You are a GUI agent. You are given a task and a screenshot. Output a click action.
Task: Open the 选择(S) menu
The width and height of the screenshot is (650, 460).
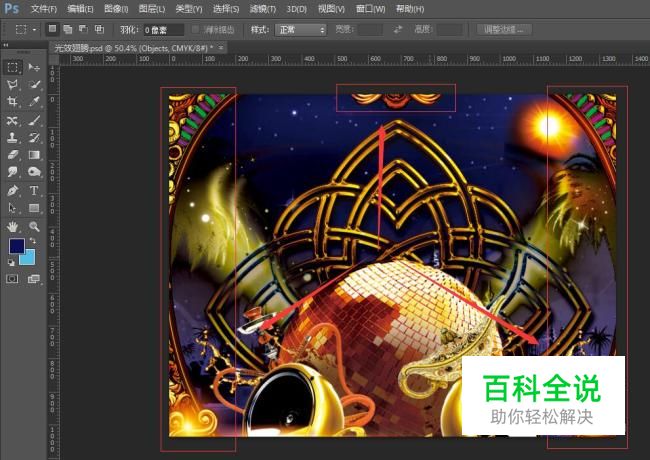(226, 9)
